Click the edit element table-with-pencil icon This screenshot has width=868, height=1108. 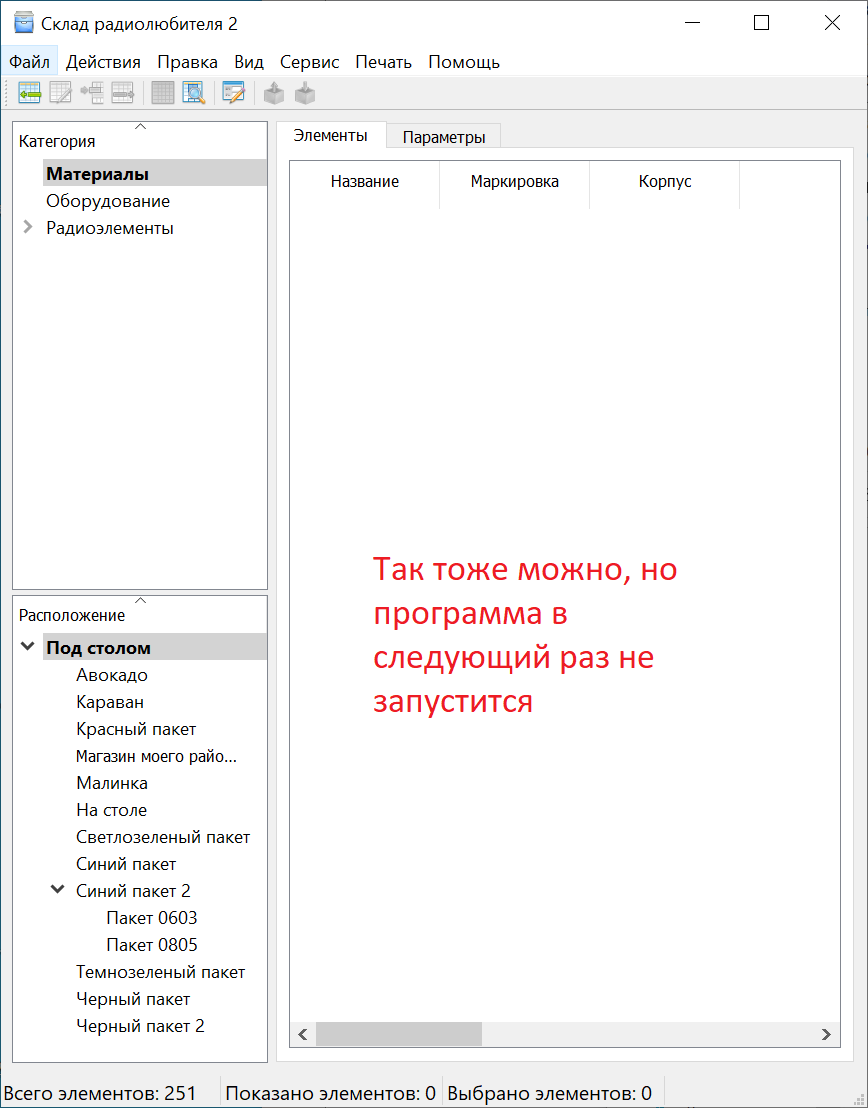61,93
